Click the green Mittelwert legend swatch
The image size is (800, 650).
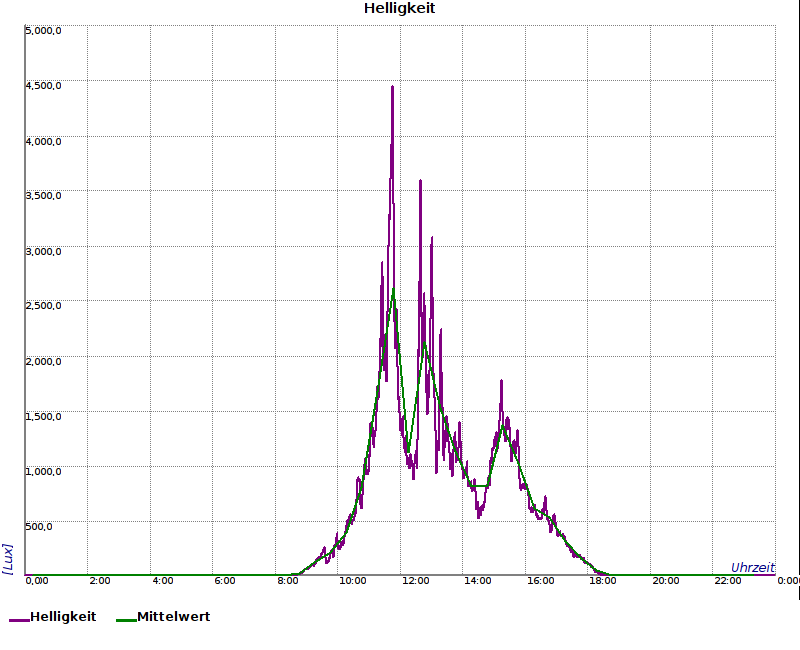(x=126, y=620)
